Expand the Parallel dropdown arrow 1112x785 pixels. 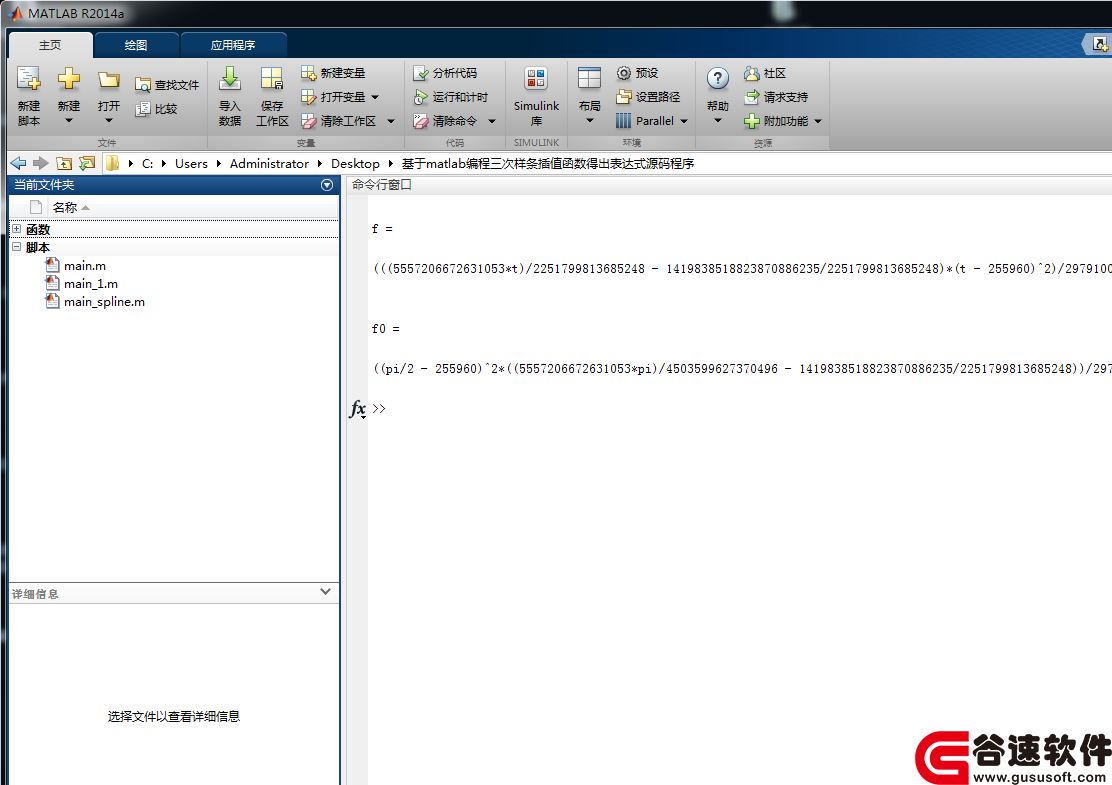pos(684,121)
